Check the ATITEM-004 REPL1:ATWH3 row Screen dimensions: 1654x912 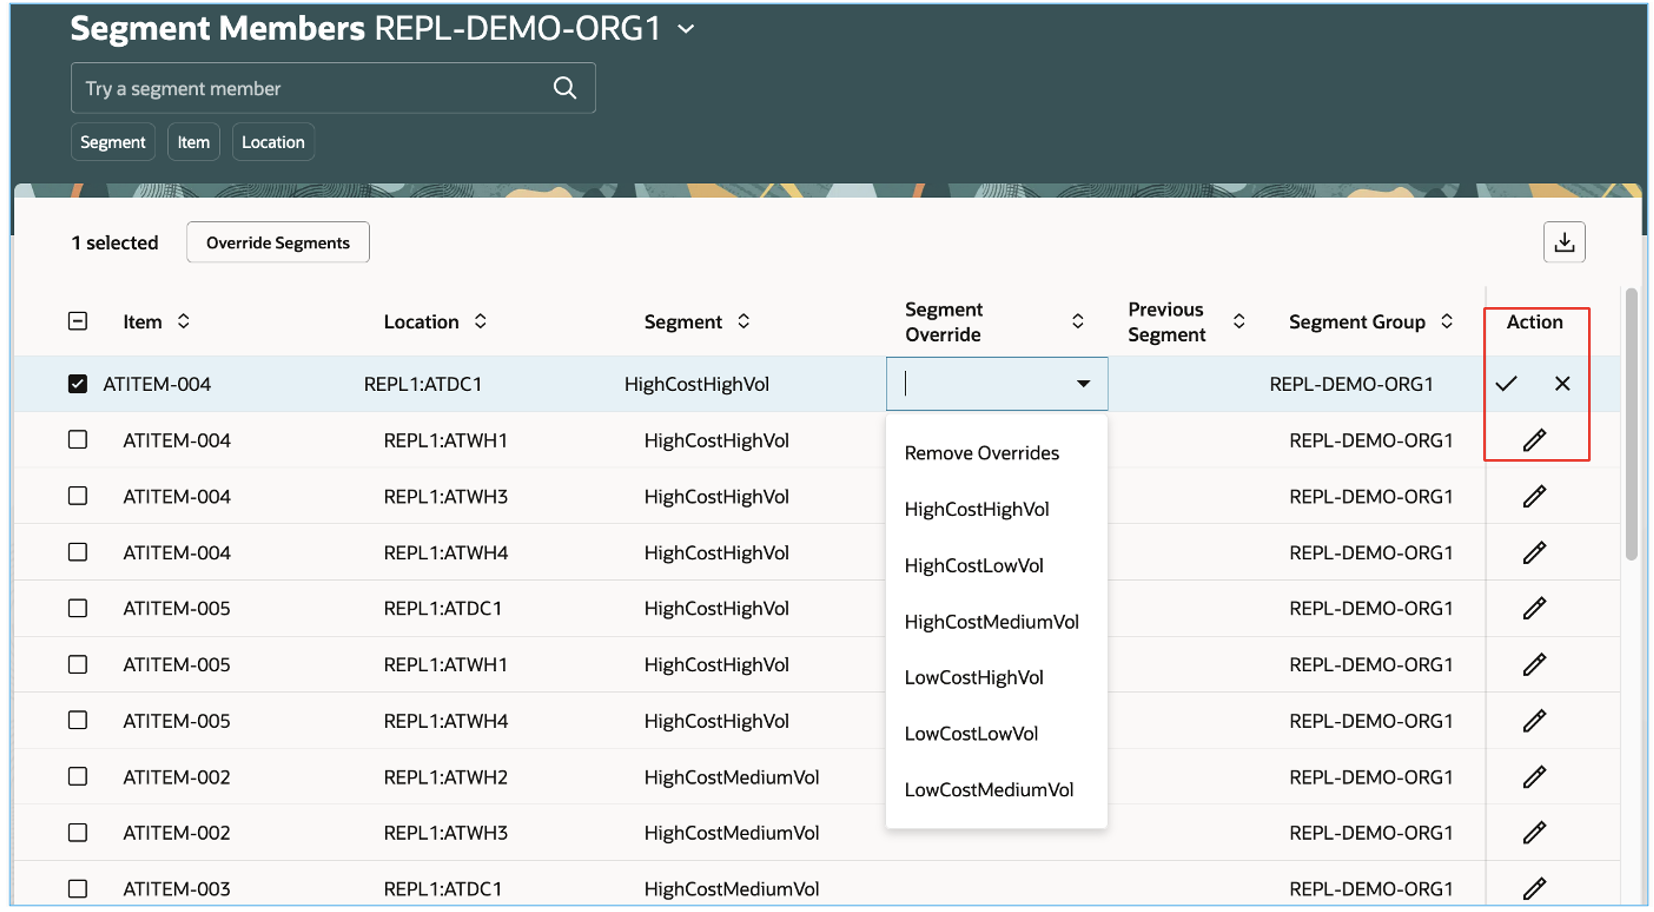point(78,495)
